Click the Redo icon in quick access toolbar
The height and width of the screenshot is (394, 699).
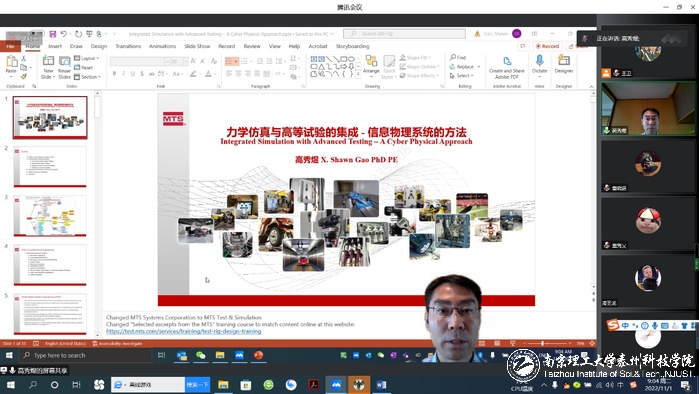click(x=78, y=34)
